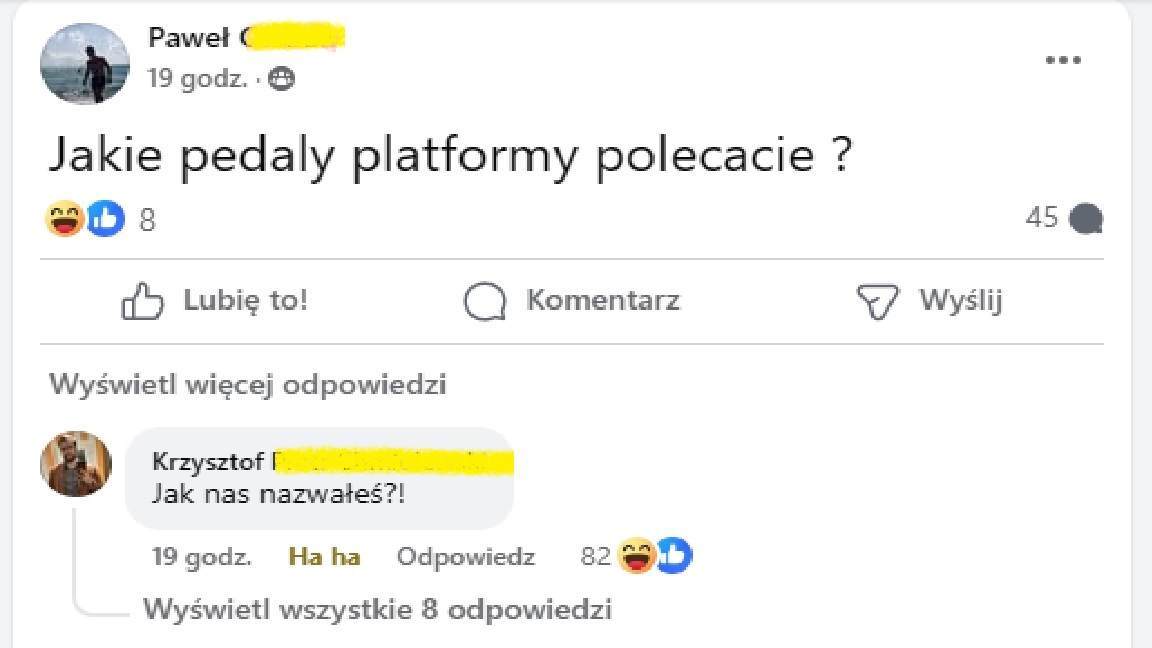
Task: Toggle the Ha ha reaction on comment
Action: coord(324,557)
